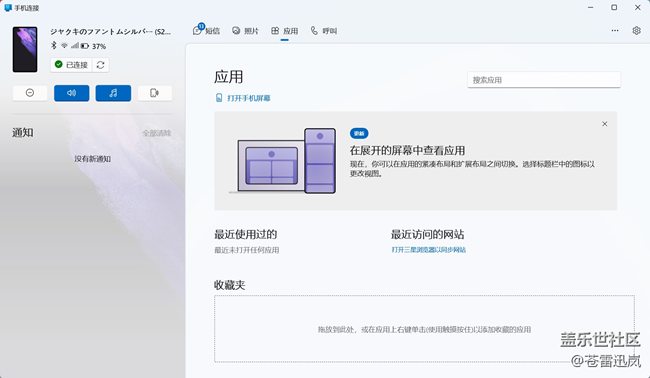Click the device name ジャクキのファントムシルバー
The image size is (650, 378).
click(x=110, y=32)
